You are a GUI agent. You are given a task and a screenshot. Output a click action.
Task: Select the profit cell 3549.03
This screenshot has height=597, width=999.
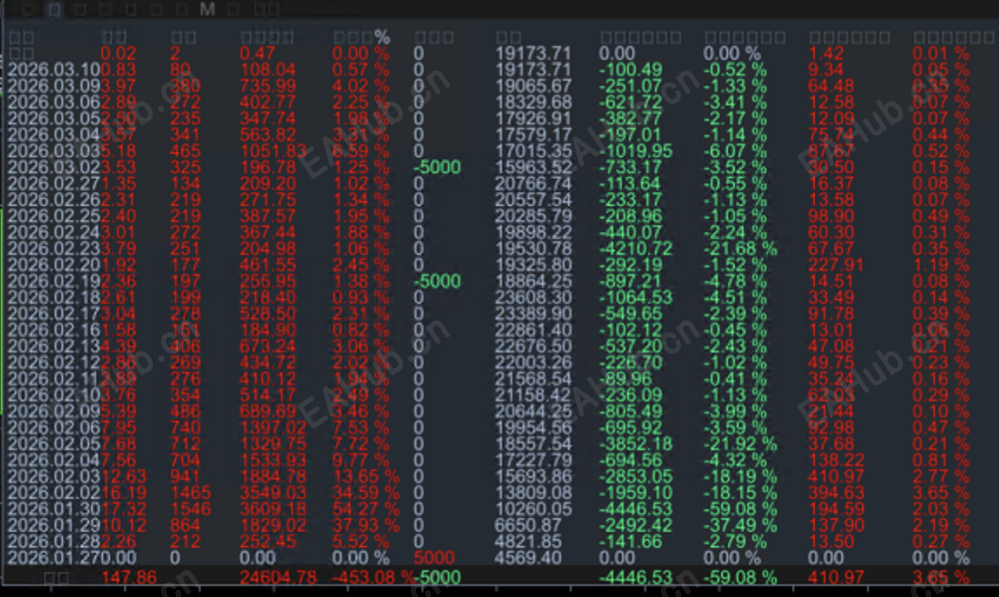273,493
